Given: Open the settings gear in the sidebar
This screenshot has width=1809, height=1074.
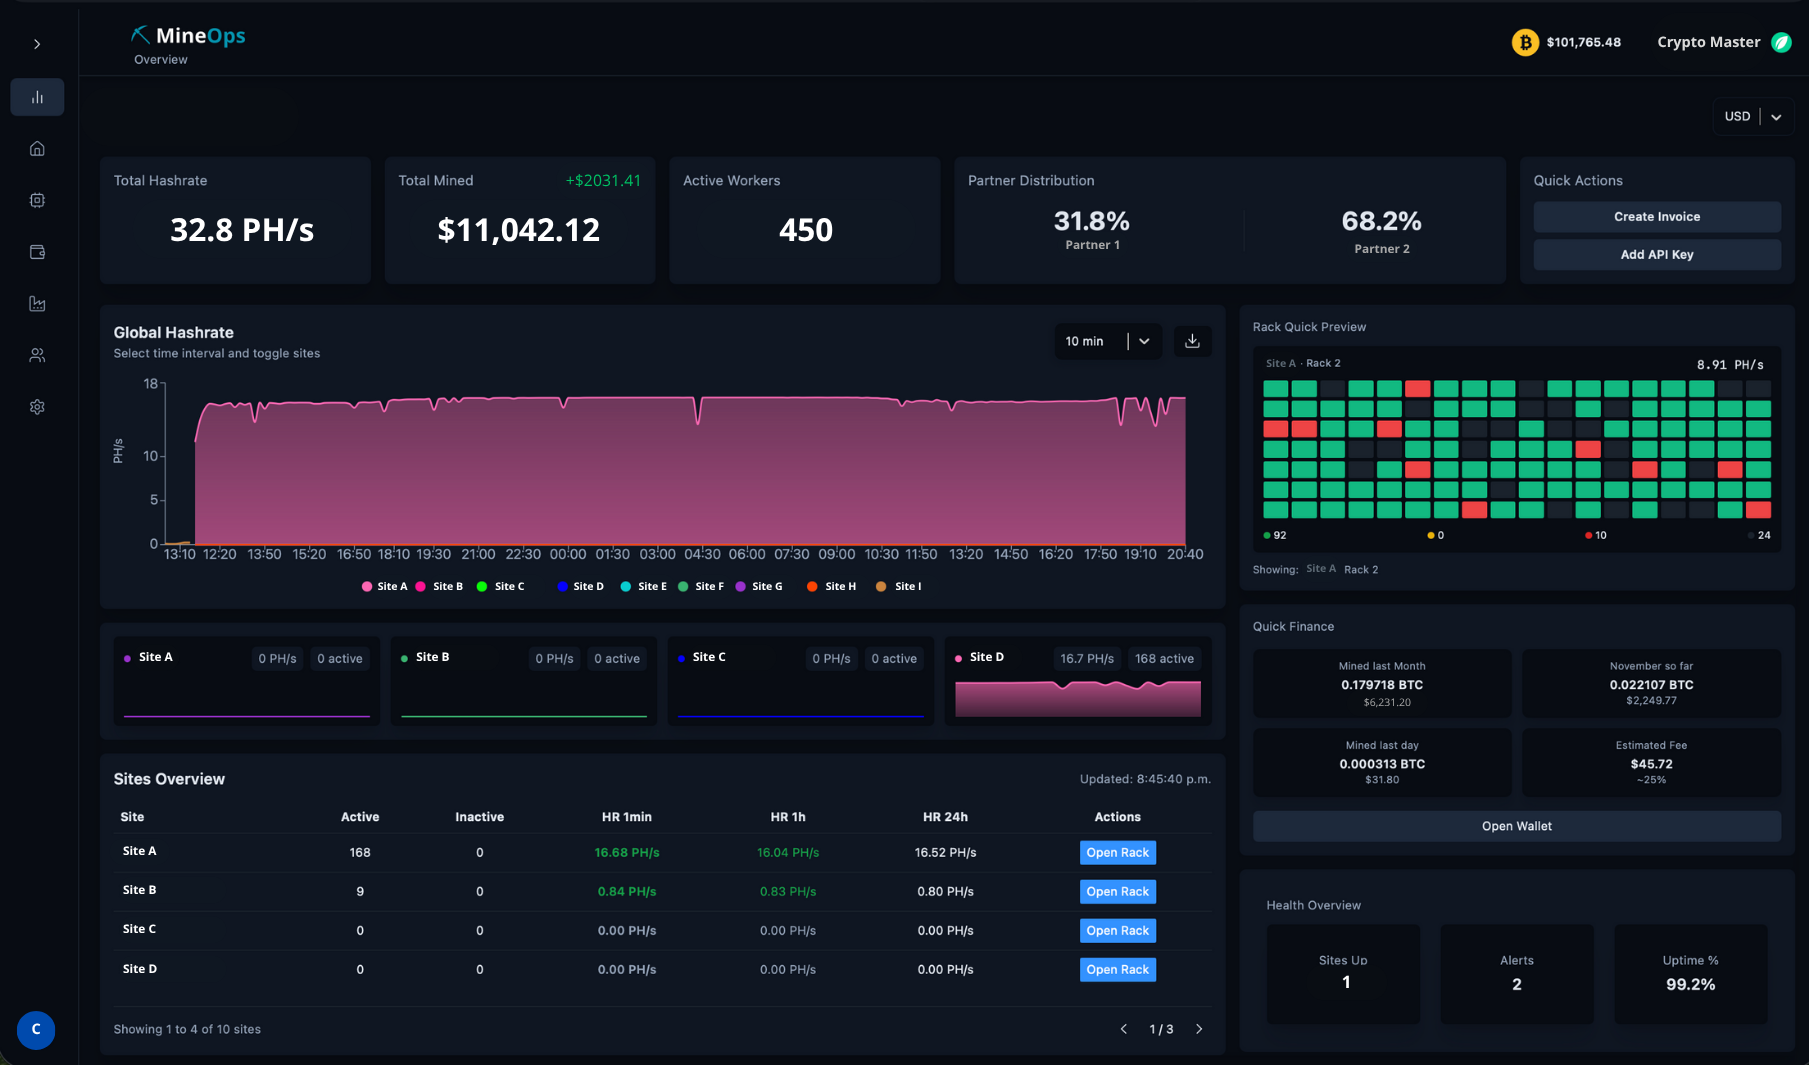Looking at the screenshot, I should coord(37,407).
